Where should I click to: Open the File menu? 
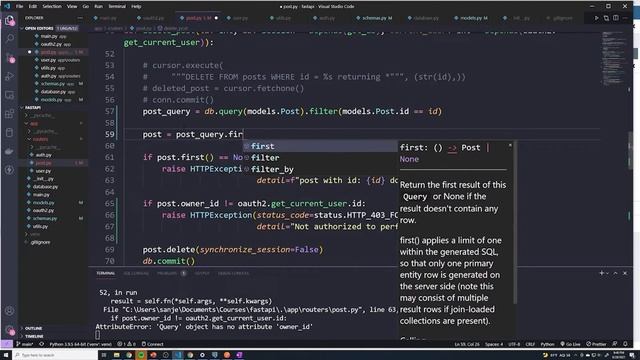19,6
